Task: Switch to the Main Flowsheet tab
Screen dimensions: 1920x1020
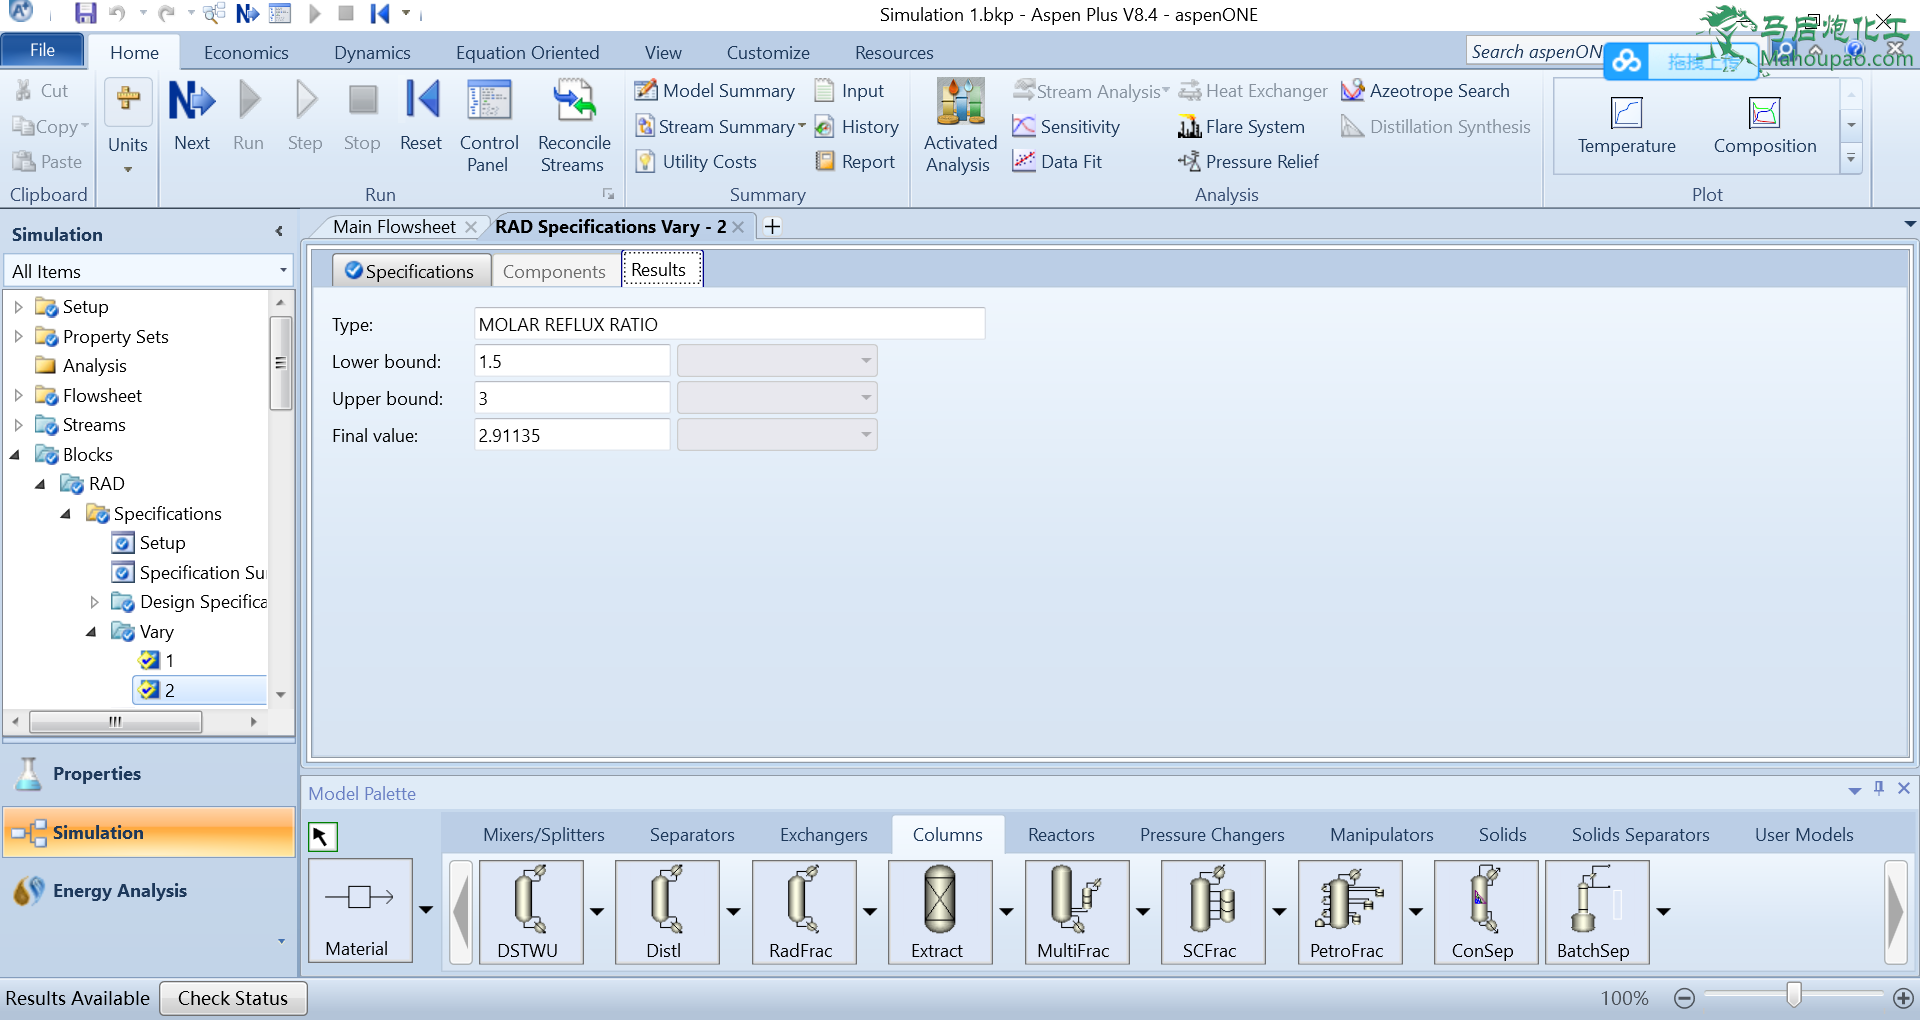Action: tap(394, 227)
